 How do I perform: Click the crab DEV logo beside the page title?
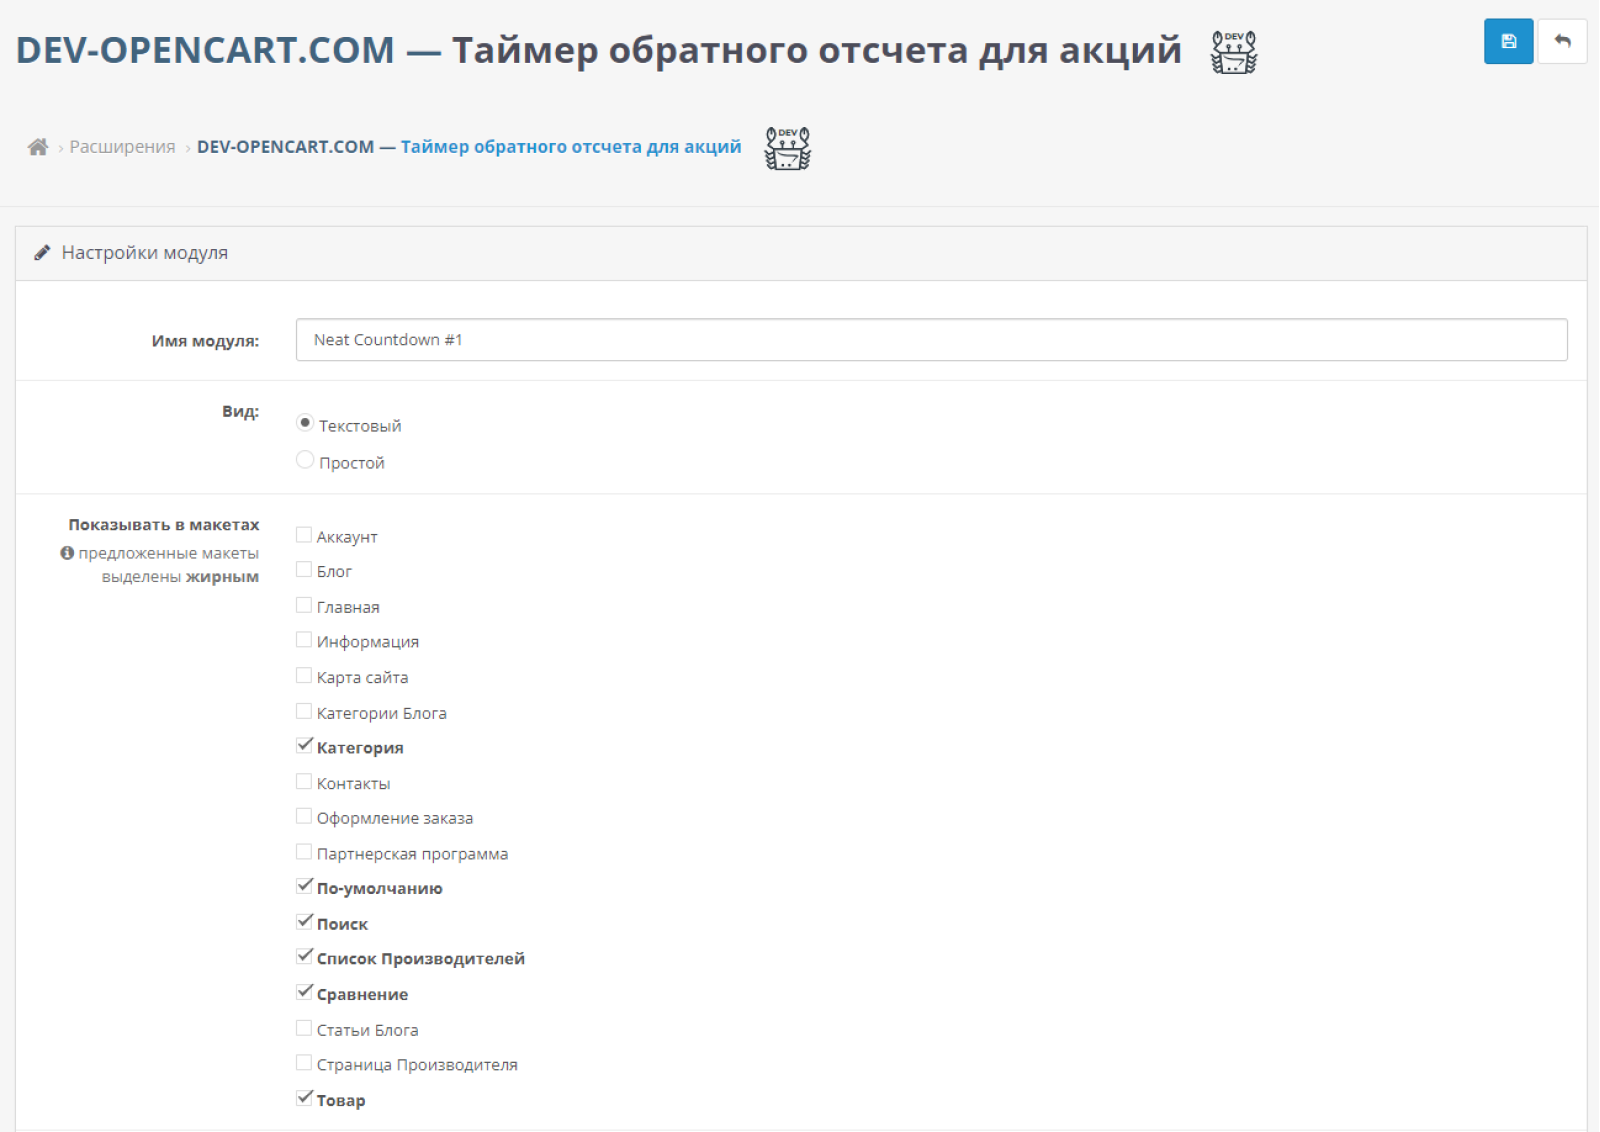coord(1234,52)
